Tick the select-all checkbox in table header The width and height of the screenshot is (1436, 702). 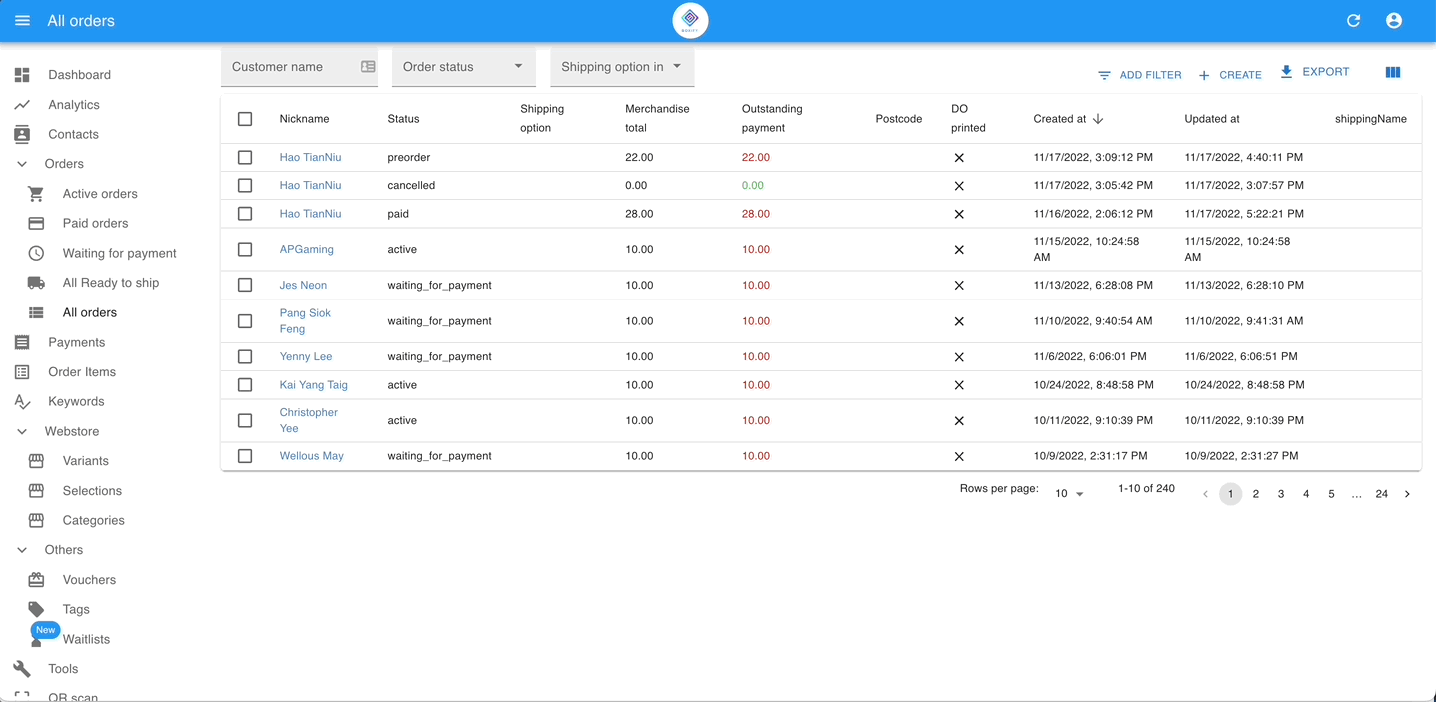coord(245,119)
